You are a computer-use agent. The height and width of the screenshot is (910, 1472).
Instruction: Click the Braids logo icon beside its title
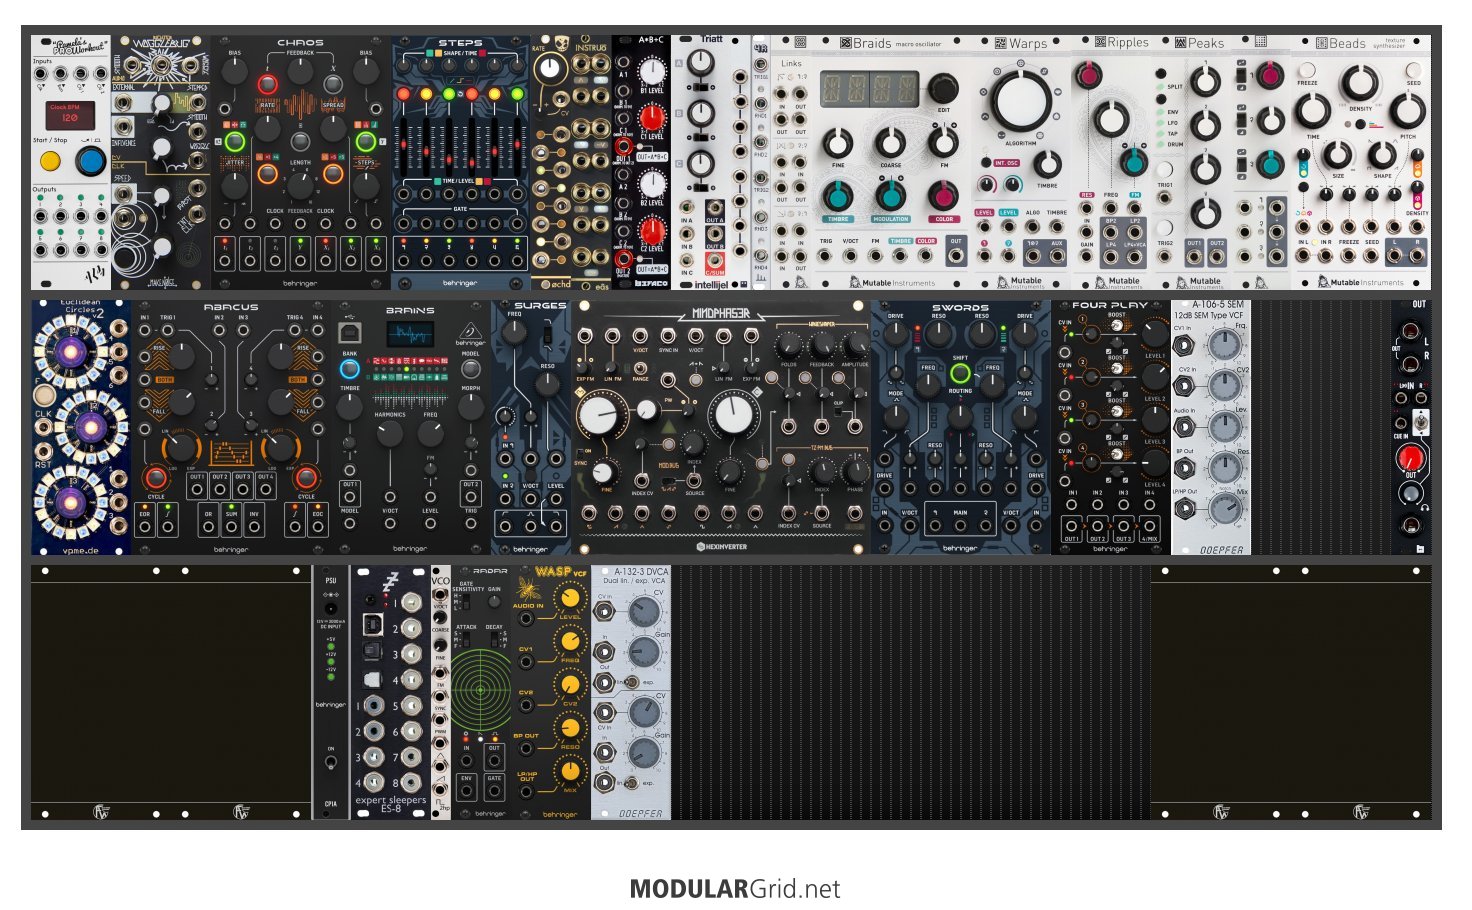[x=845, y=43]
